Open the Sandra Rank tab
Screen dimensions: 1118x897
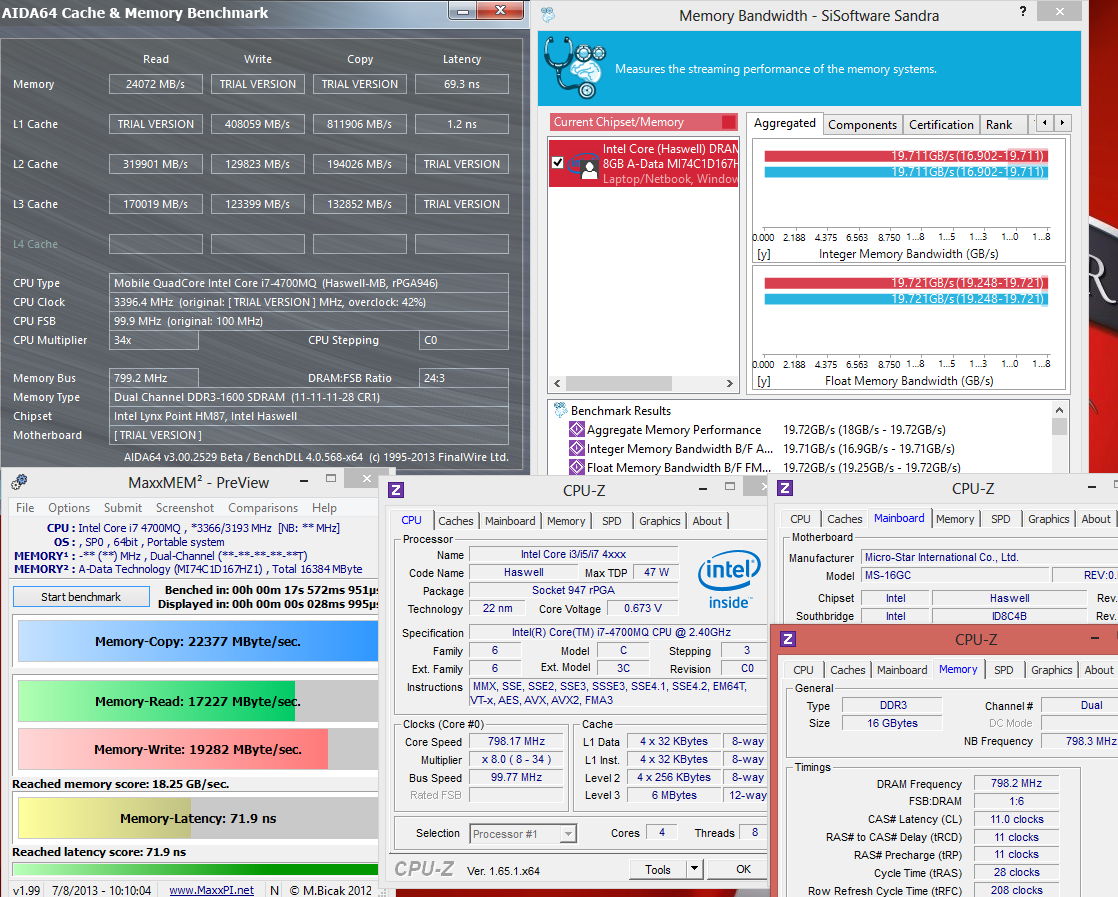pos(999,125)
